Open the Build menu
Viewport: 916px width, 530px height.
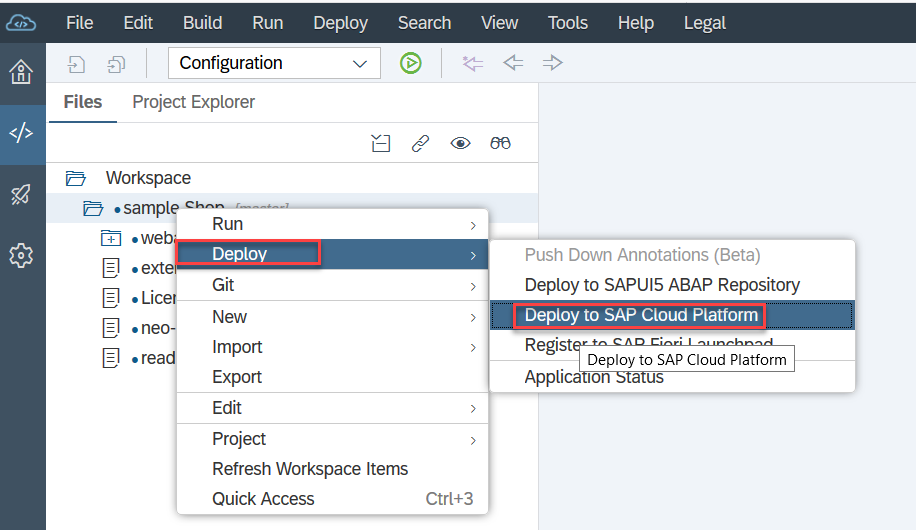coord(203,23)
